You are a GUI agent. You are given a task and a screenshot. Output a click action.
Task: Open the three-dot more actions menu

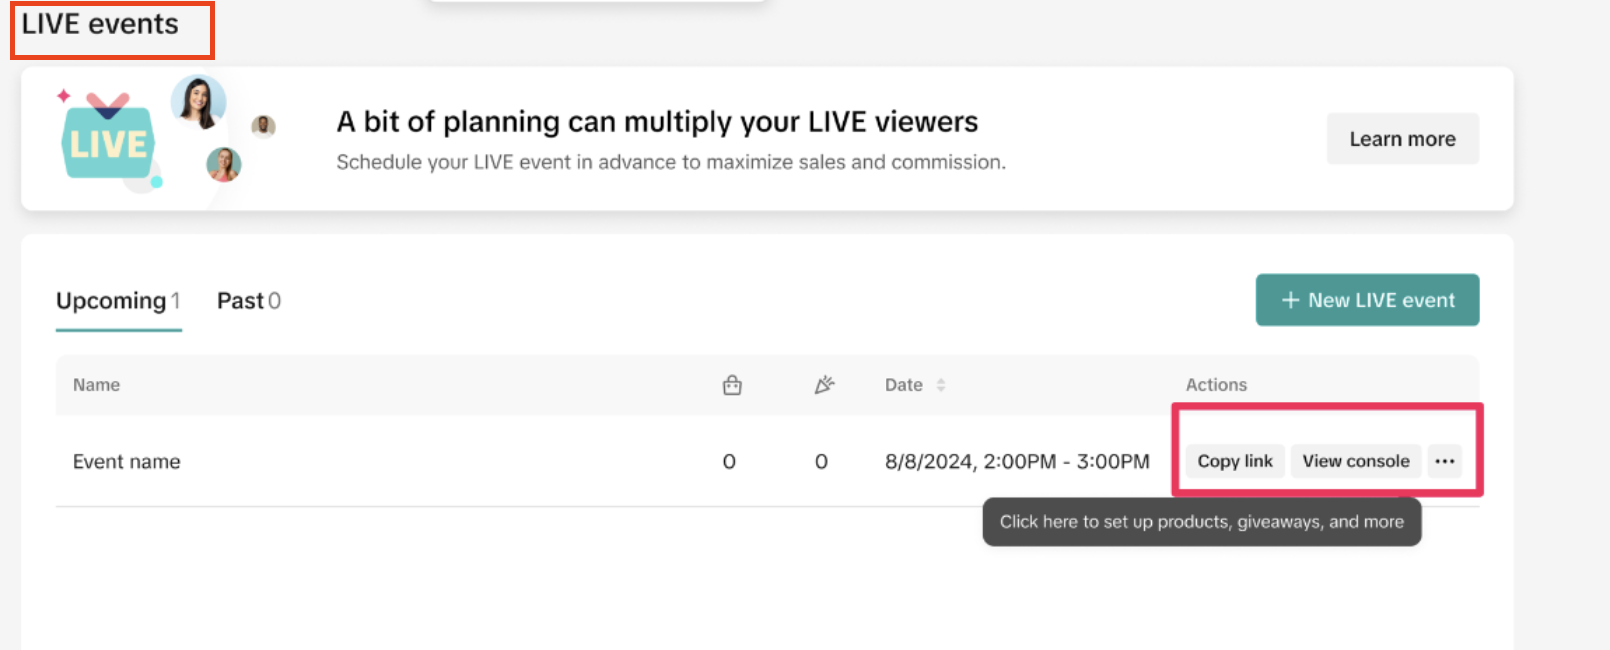pos(1444,461)
